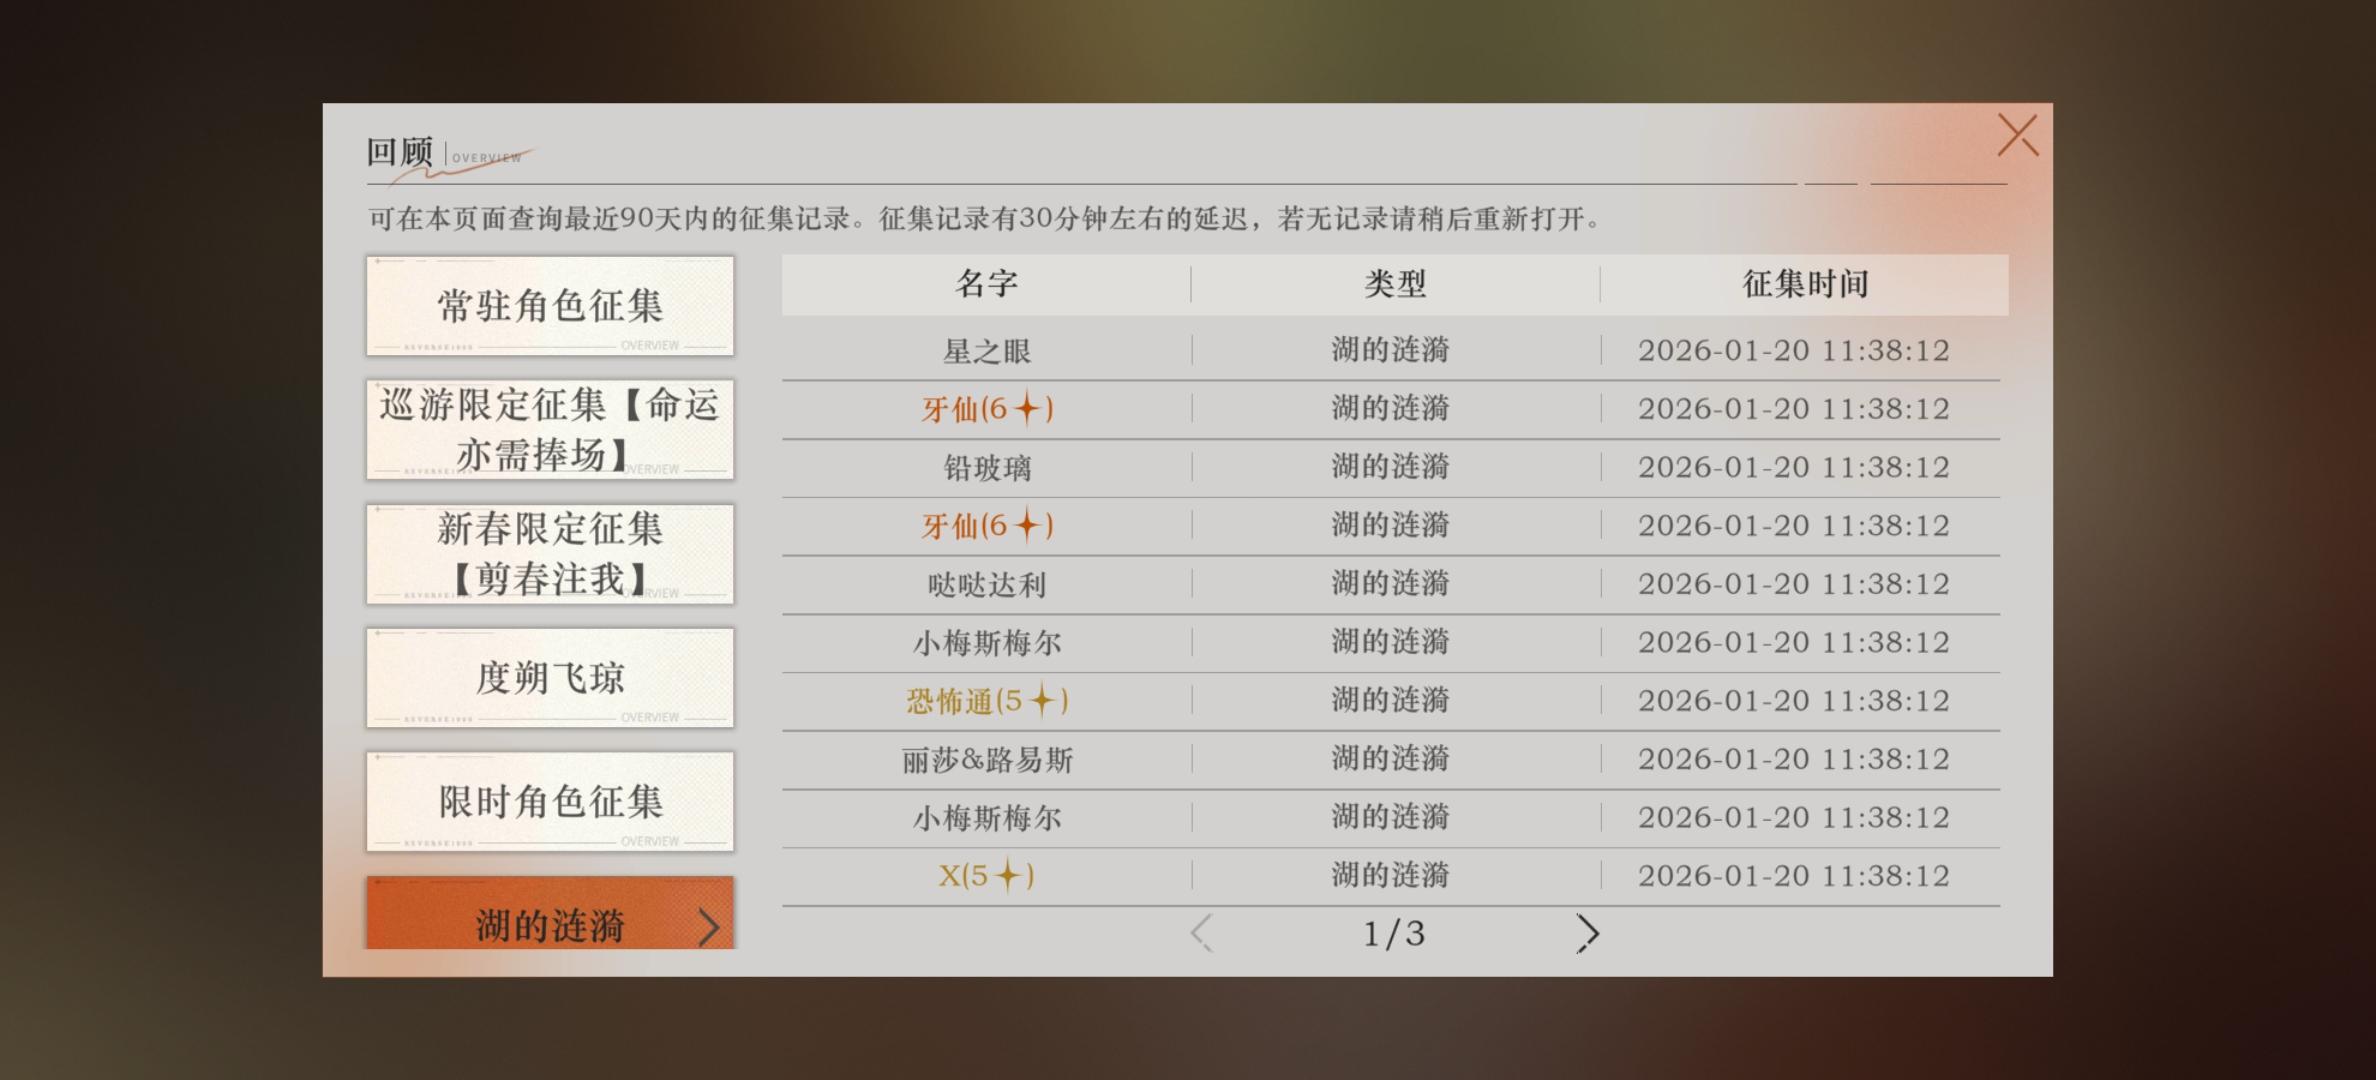
Task: Close the 回顾 overview dialog
Action: click(2017, 135)
